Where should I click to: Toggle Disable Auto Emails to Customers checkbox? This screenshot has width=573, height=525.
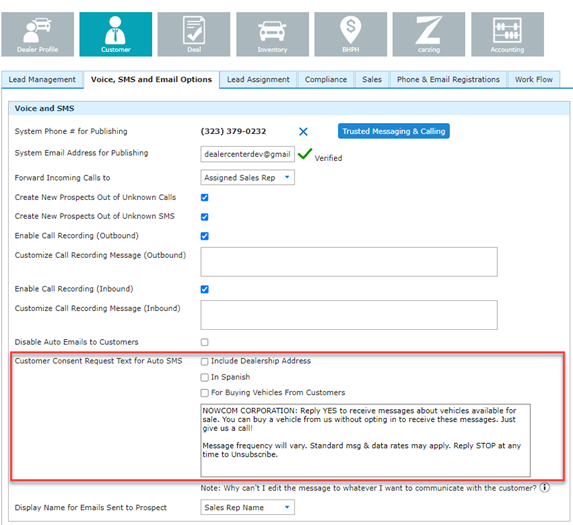coord(205,342)
